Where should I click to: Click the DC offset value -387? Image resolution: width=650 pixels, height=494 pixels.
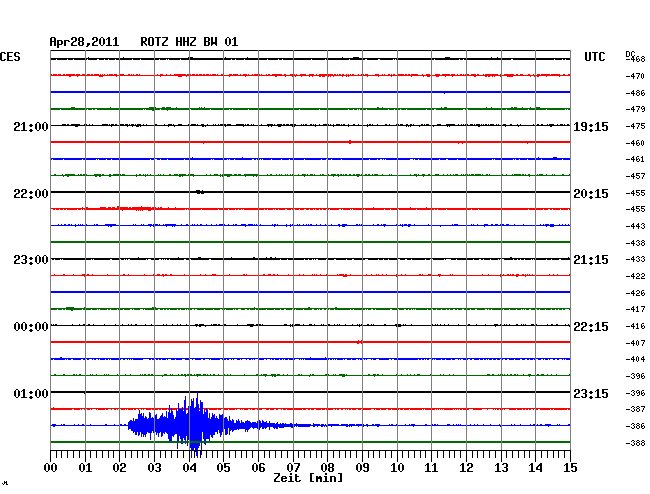coord(635,409)
